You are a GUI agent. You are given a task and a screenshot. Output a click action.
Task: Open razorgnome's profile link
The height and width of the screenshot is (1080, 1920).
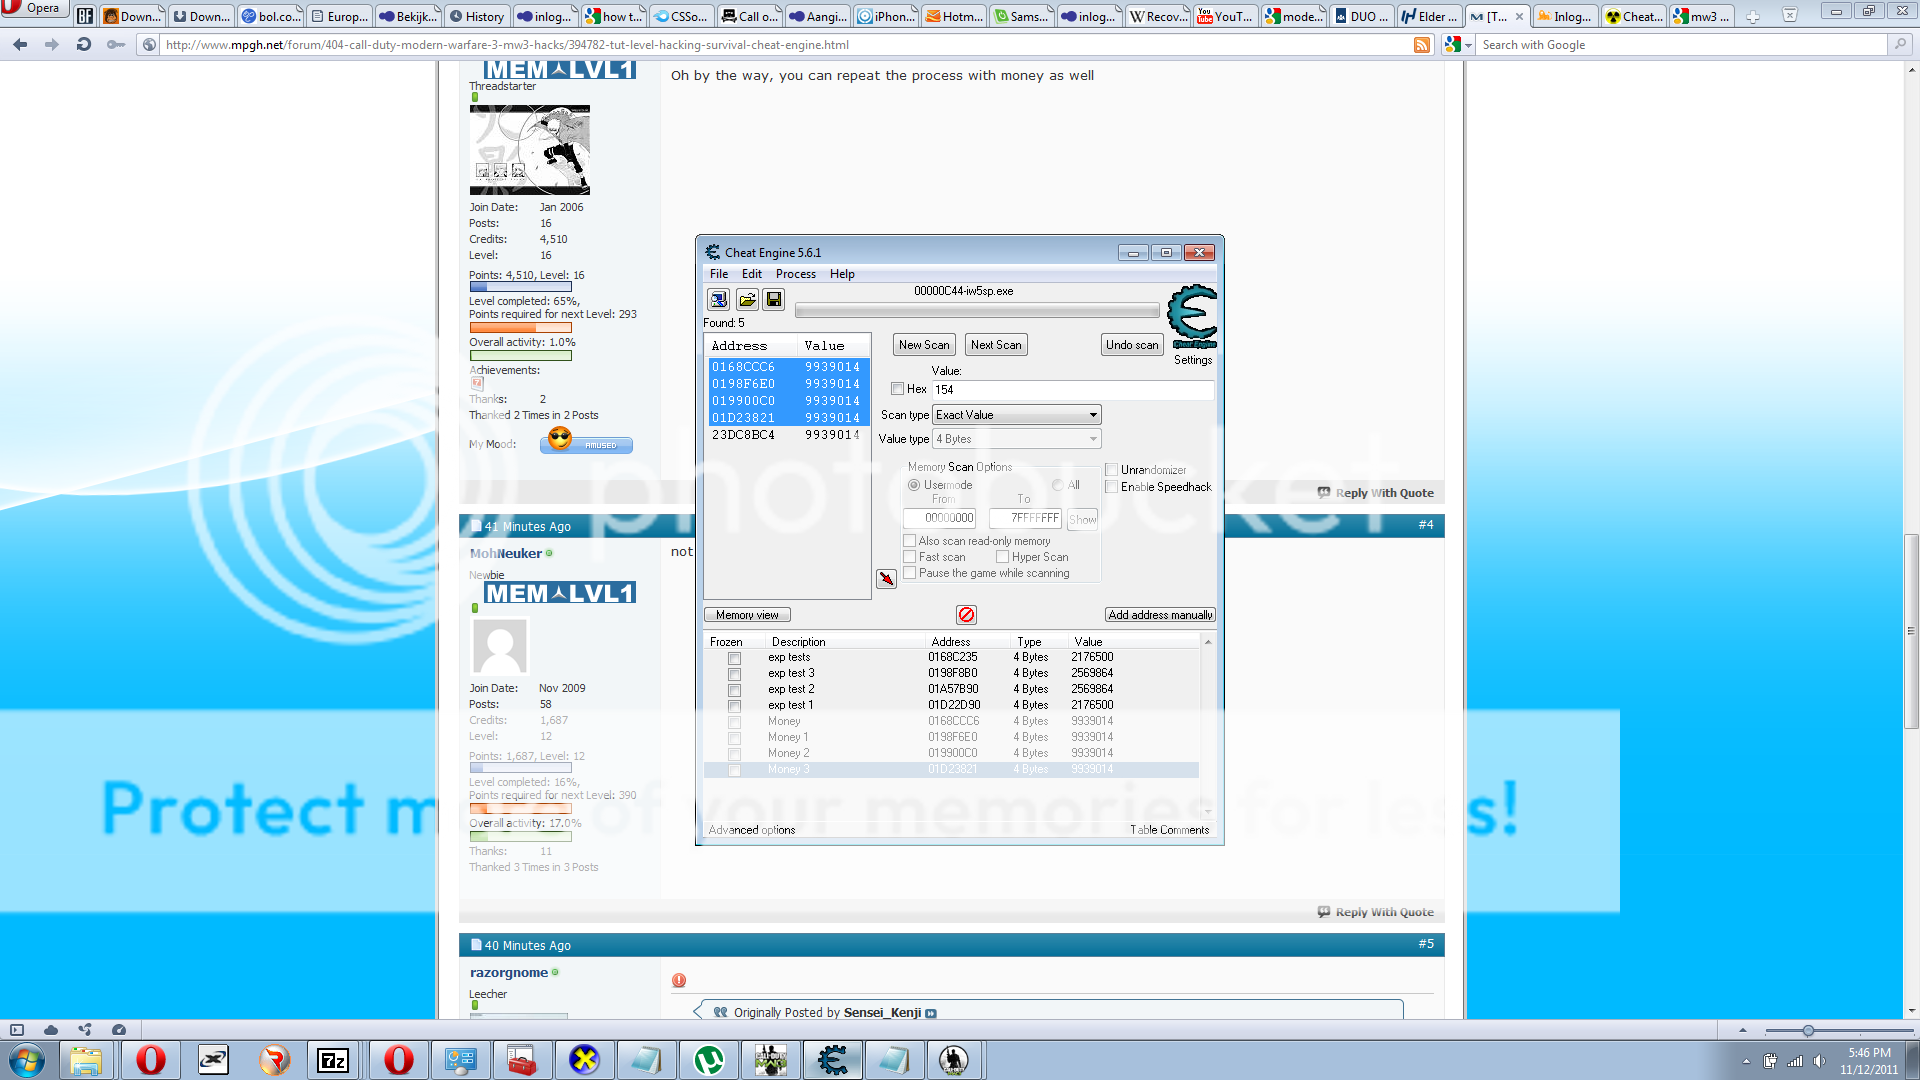(508, 973)
